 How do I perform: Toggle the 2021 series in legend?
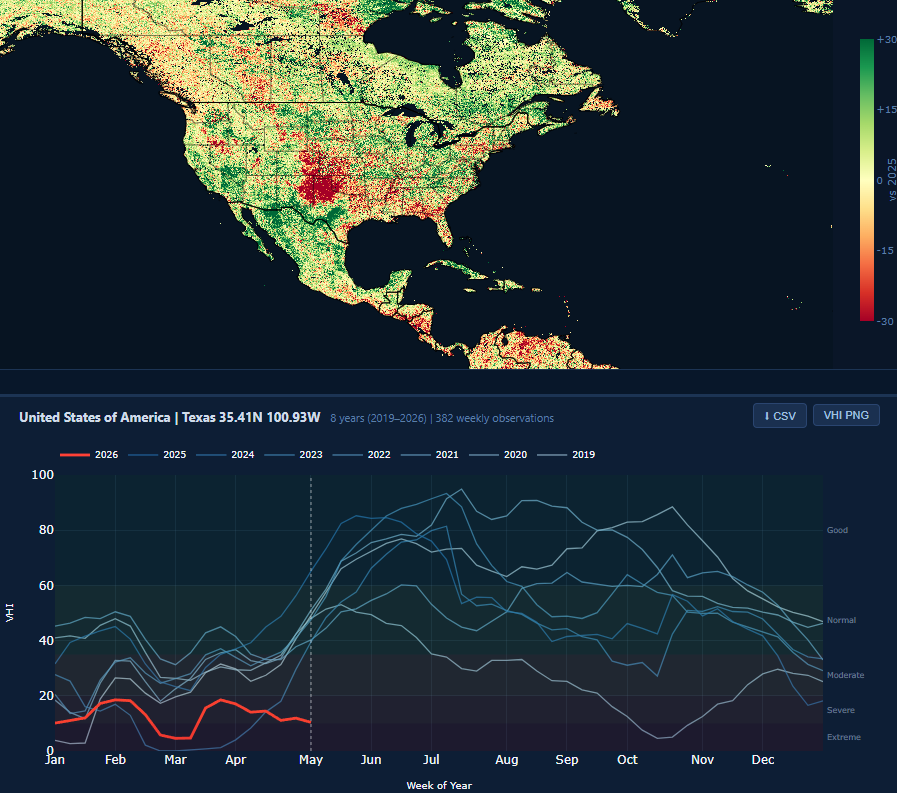tap(430, 454)
